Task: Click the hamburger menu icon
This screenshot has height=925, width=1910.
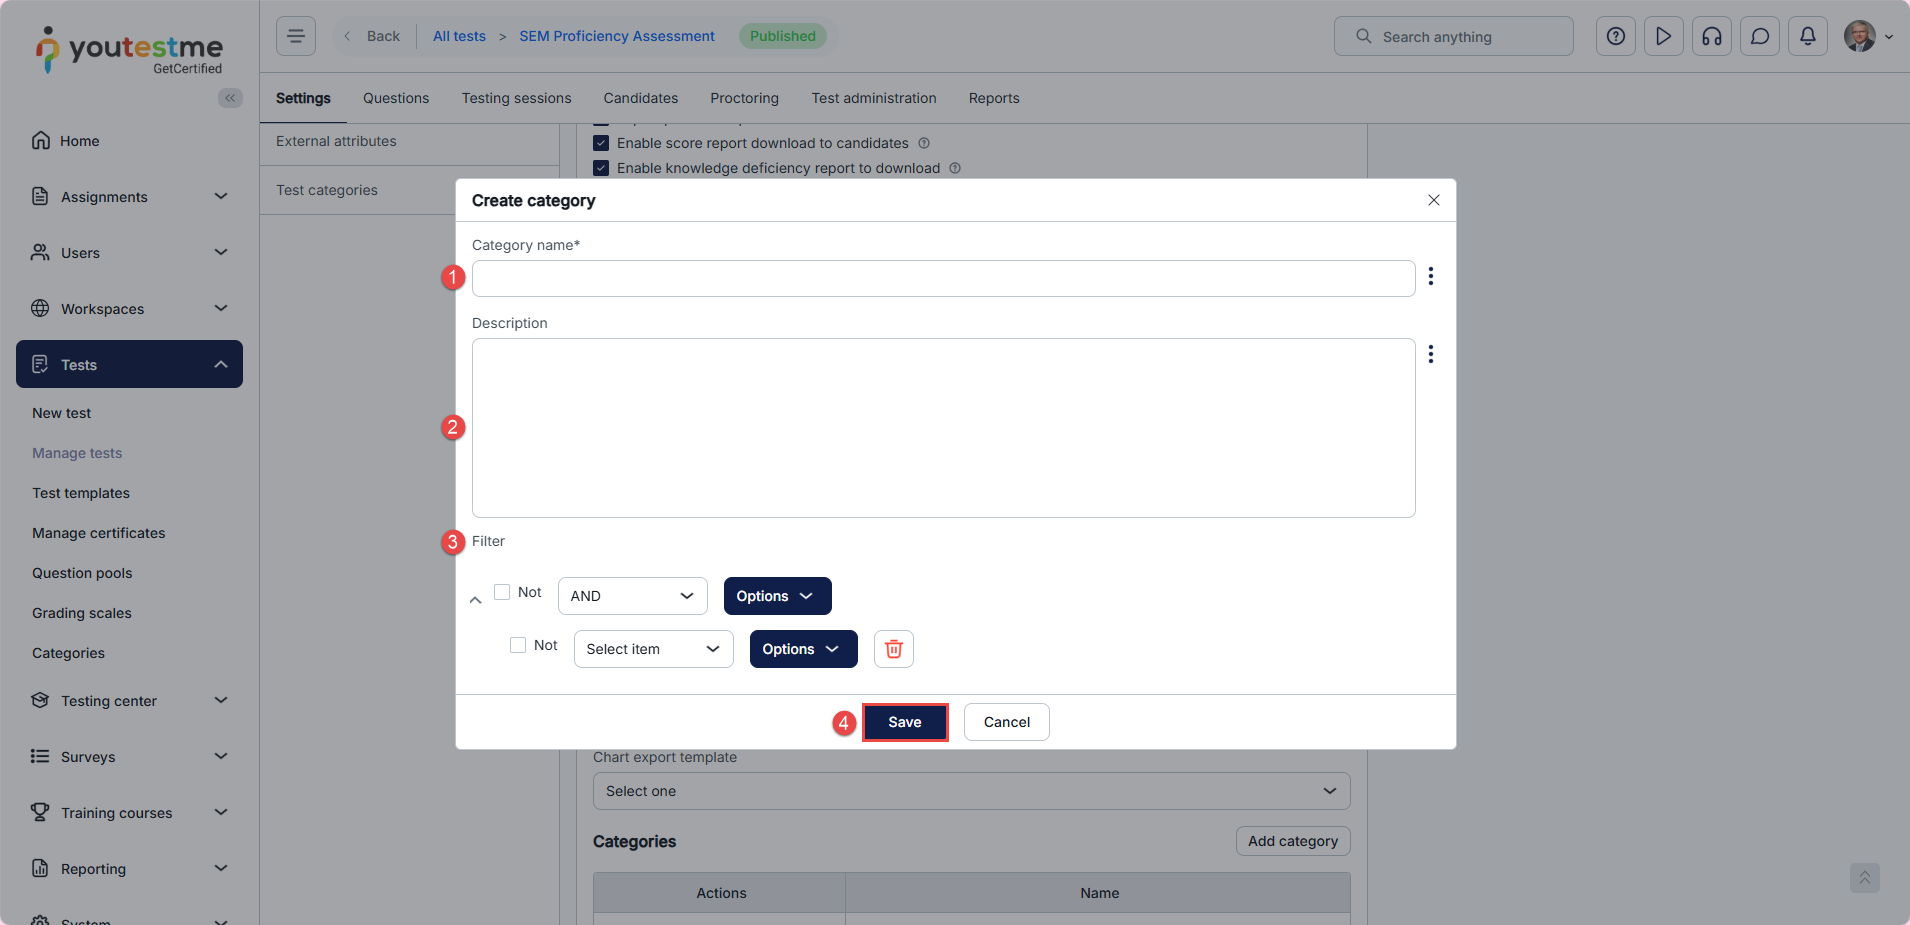Action: (x=296, y=36)
